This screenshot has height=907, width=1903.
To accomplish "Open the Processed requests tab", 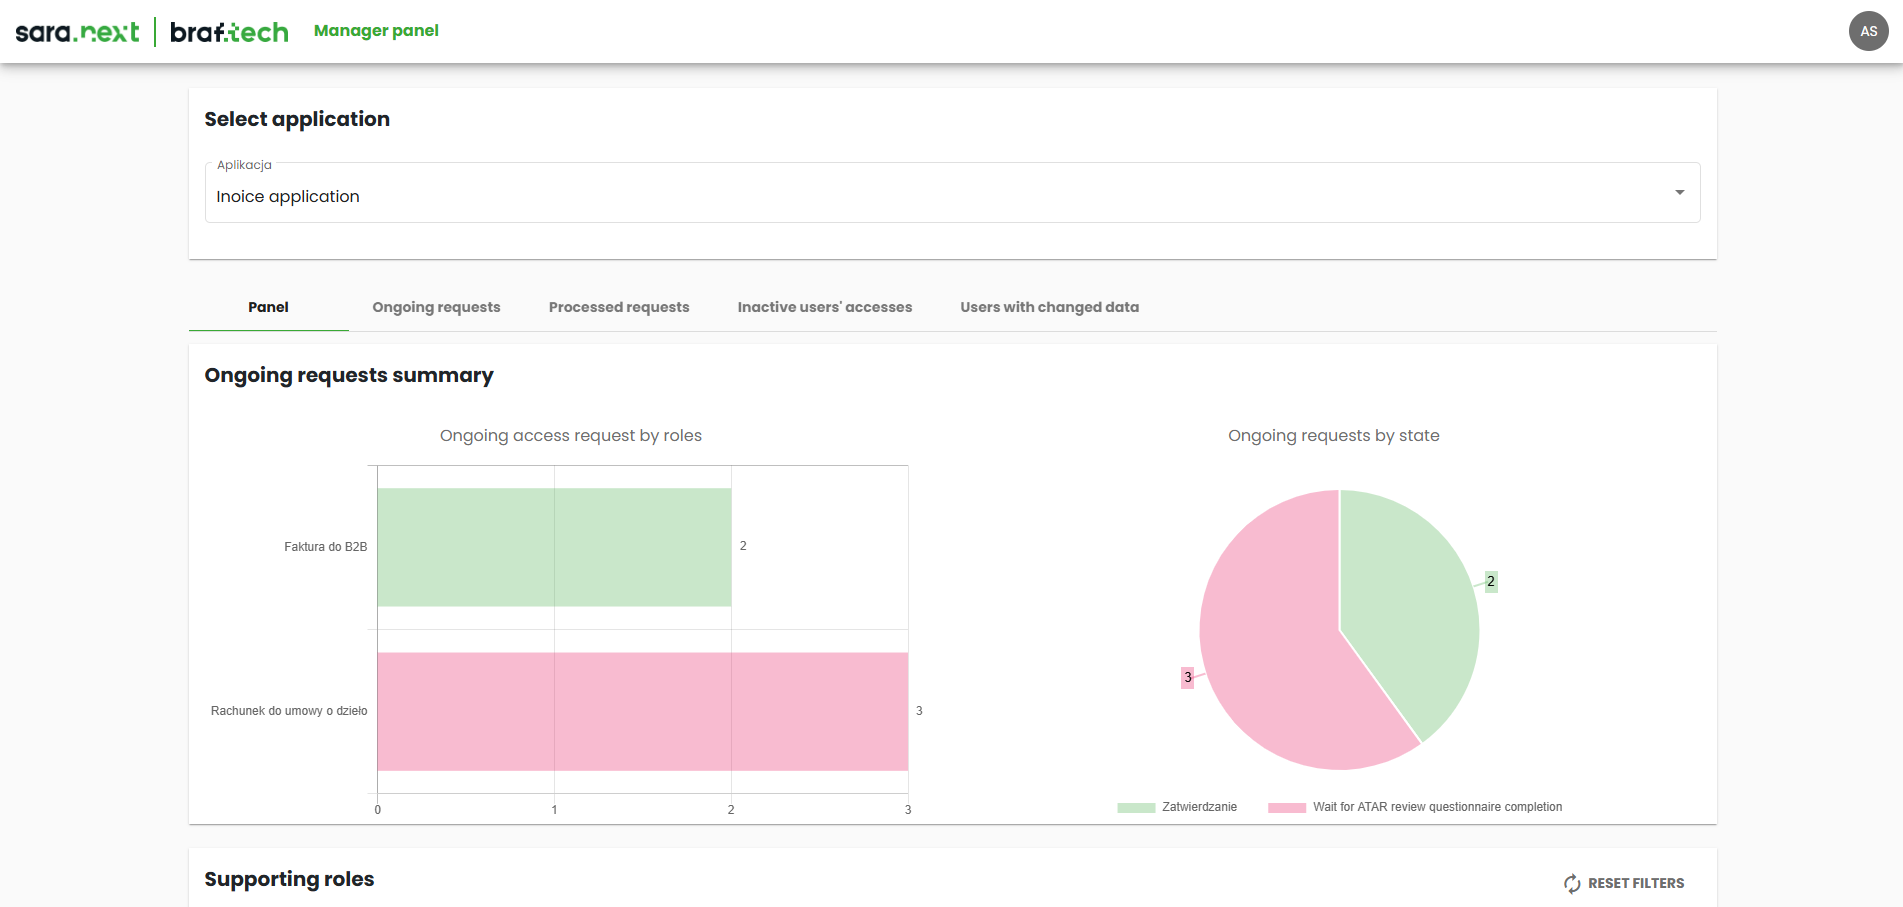I will pos(618,307).
